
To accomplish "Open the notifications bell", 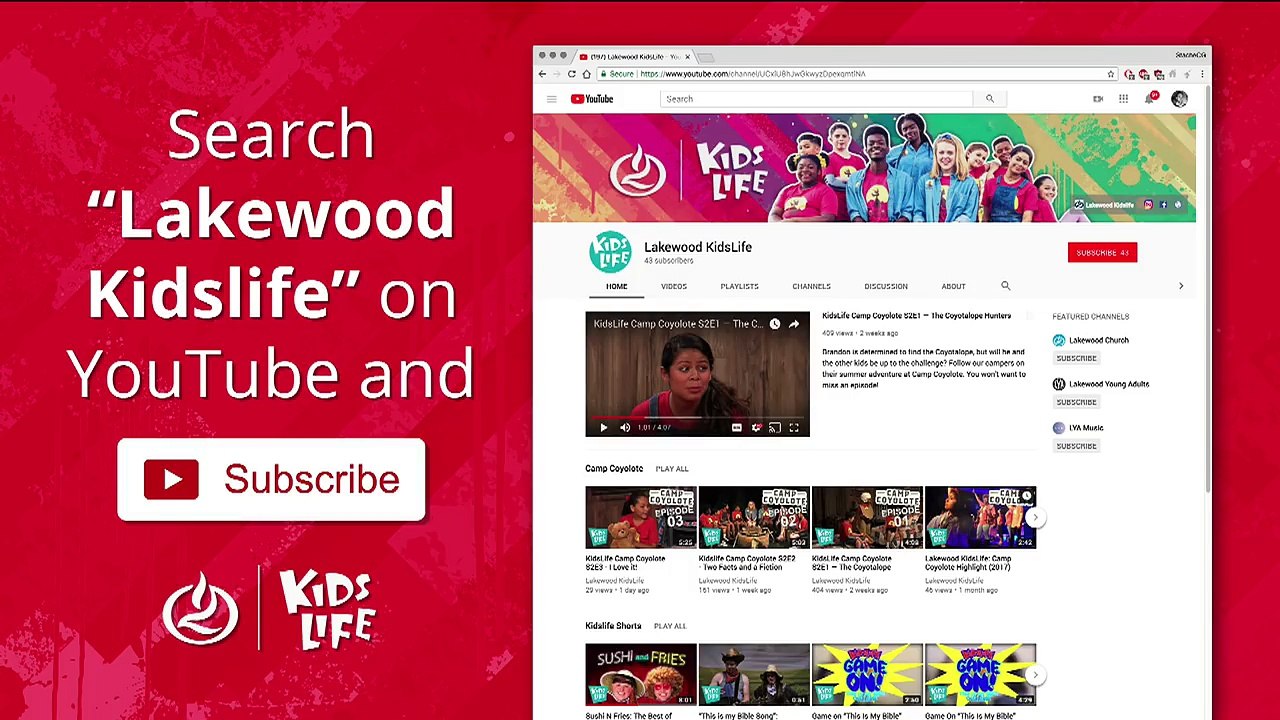I will coord(1150,98).
